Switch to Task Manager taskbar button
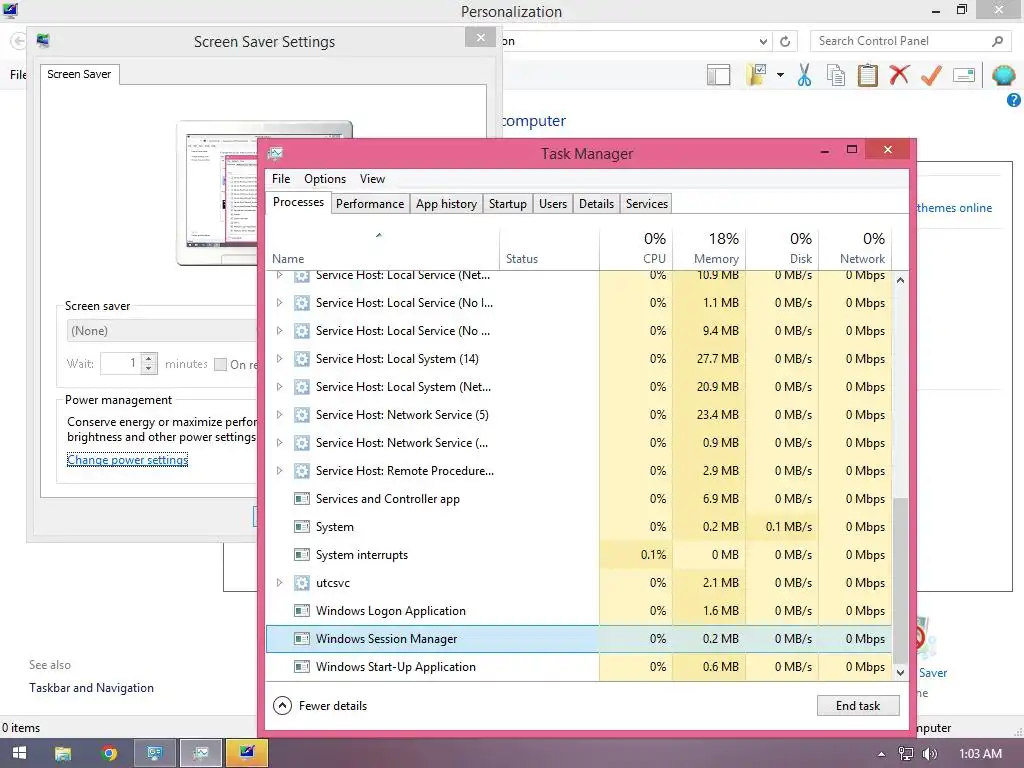Image resolution: width=1024 pixels, height=768 pixels. 200,753
